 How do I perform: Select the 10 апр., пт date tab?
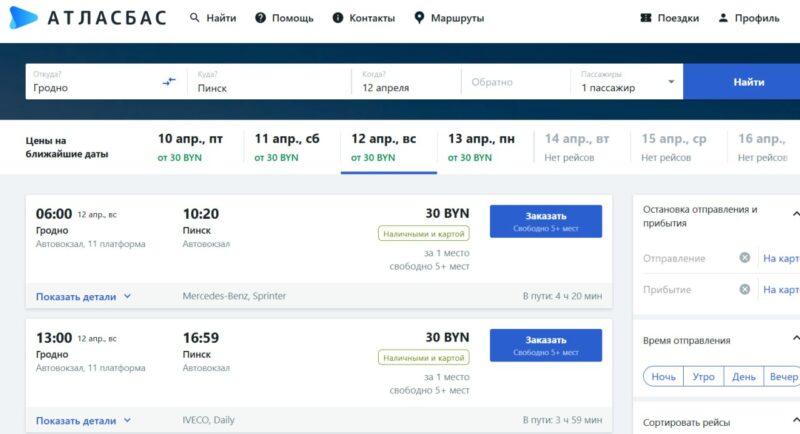[191, 147]
